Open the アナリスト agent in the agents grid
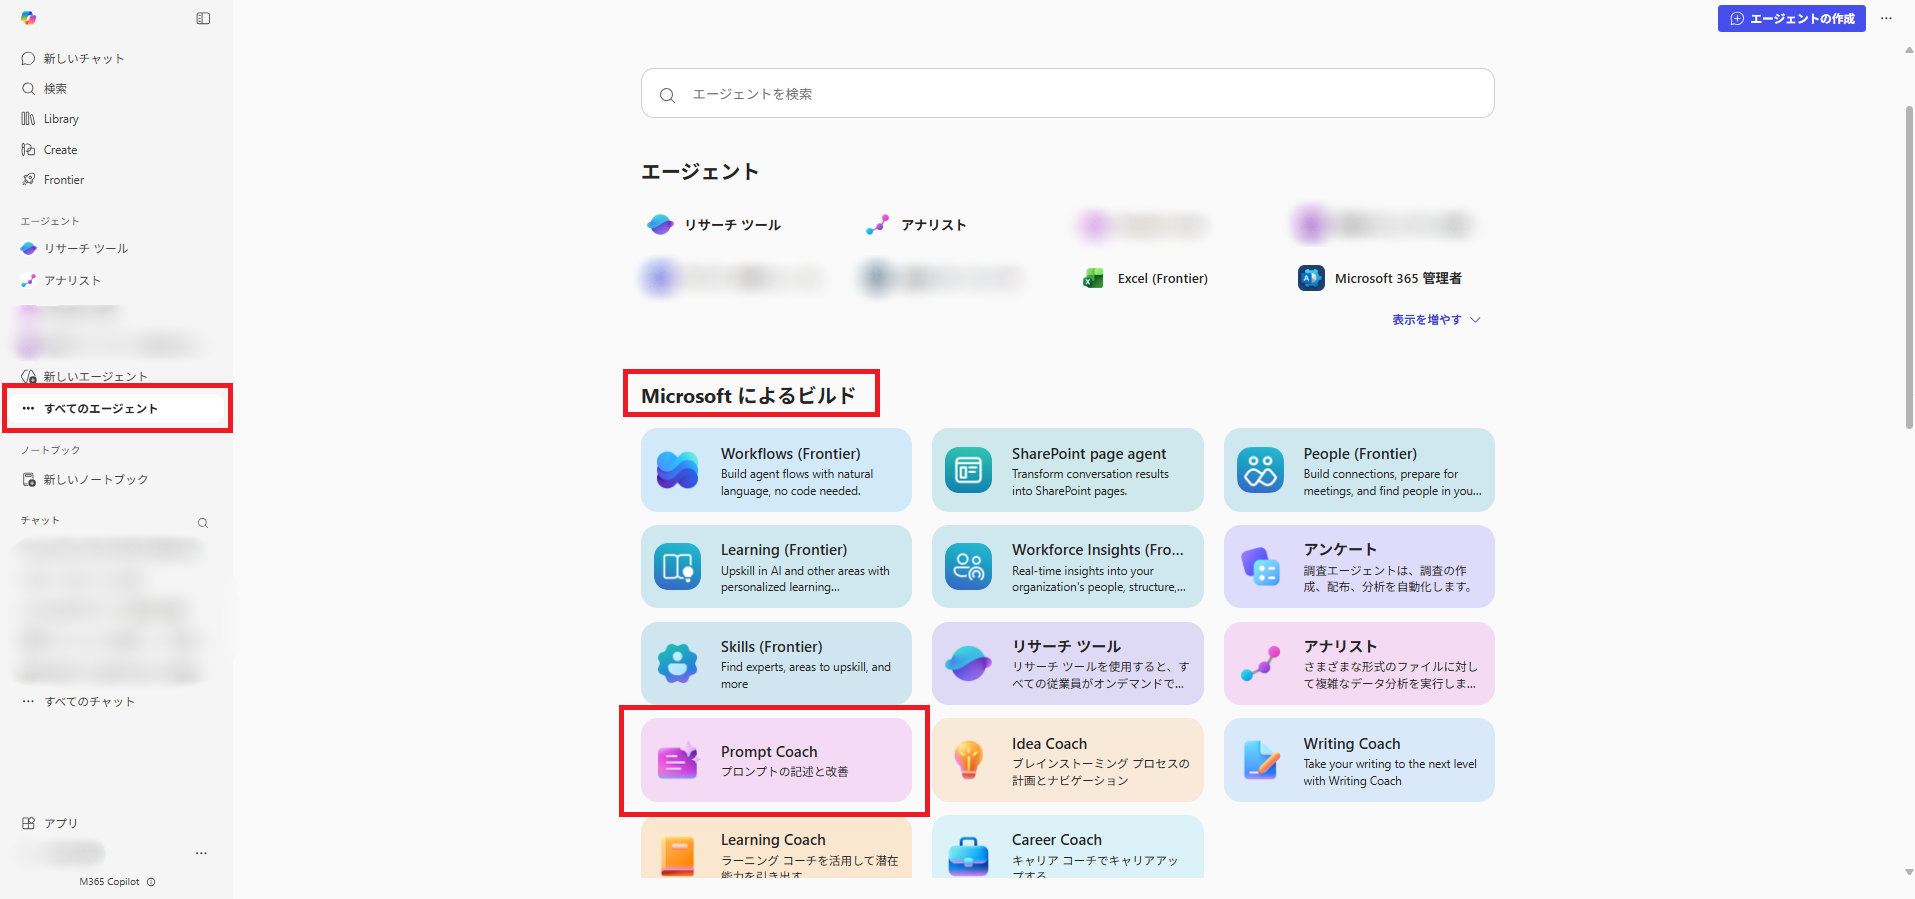Viewport: 1915px width, 899px height. click(916, 225)
